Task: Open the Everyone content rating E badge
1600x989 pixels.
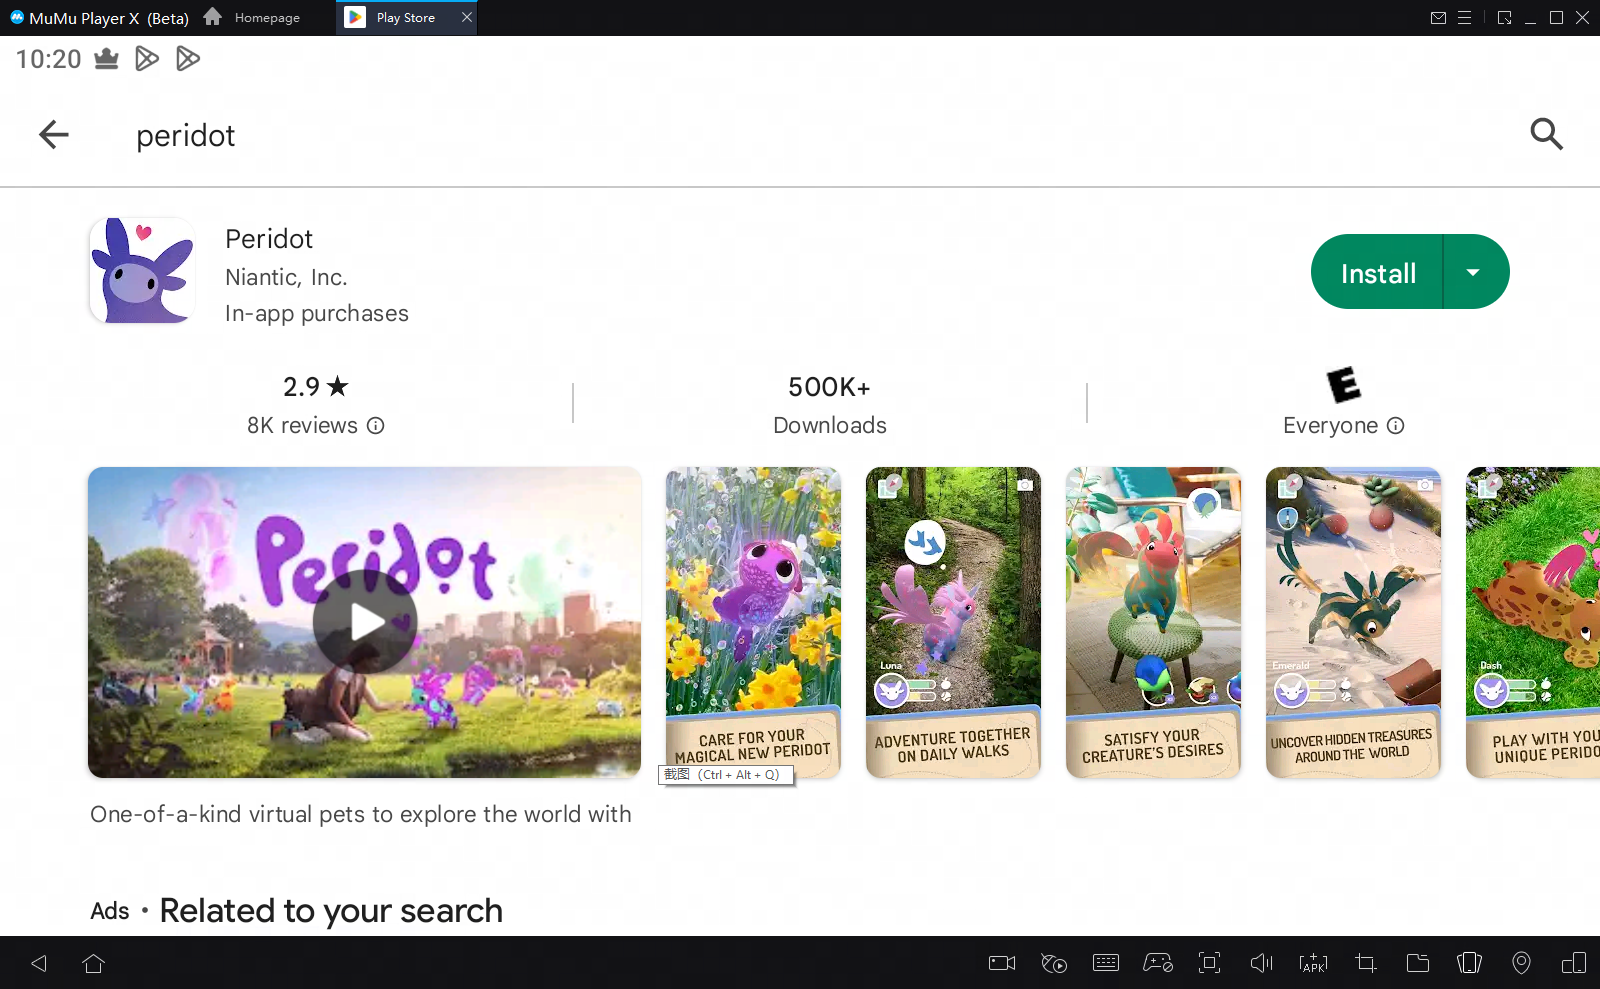Action: coord(1344,385)
